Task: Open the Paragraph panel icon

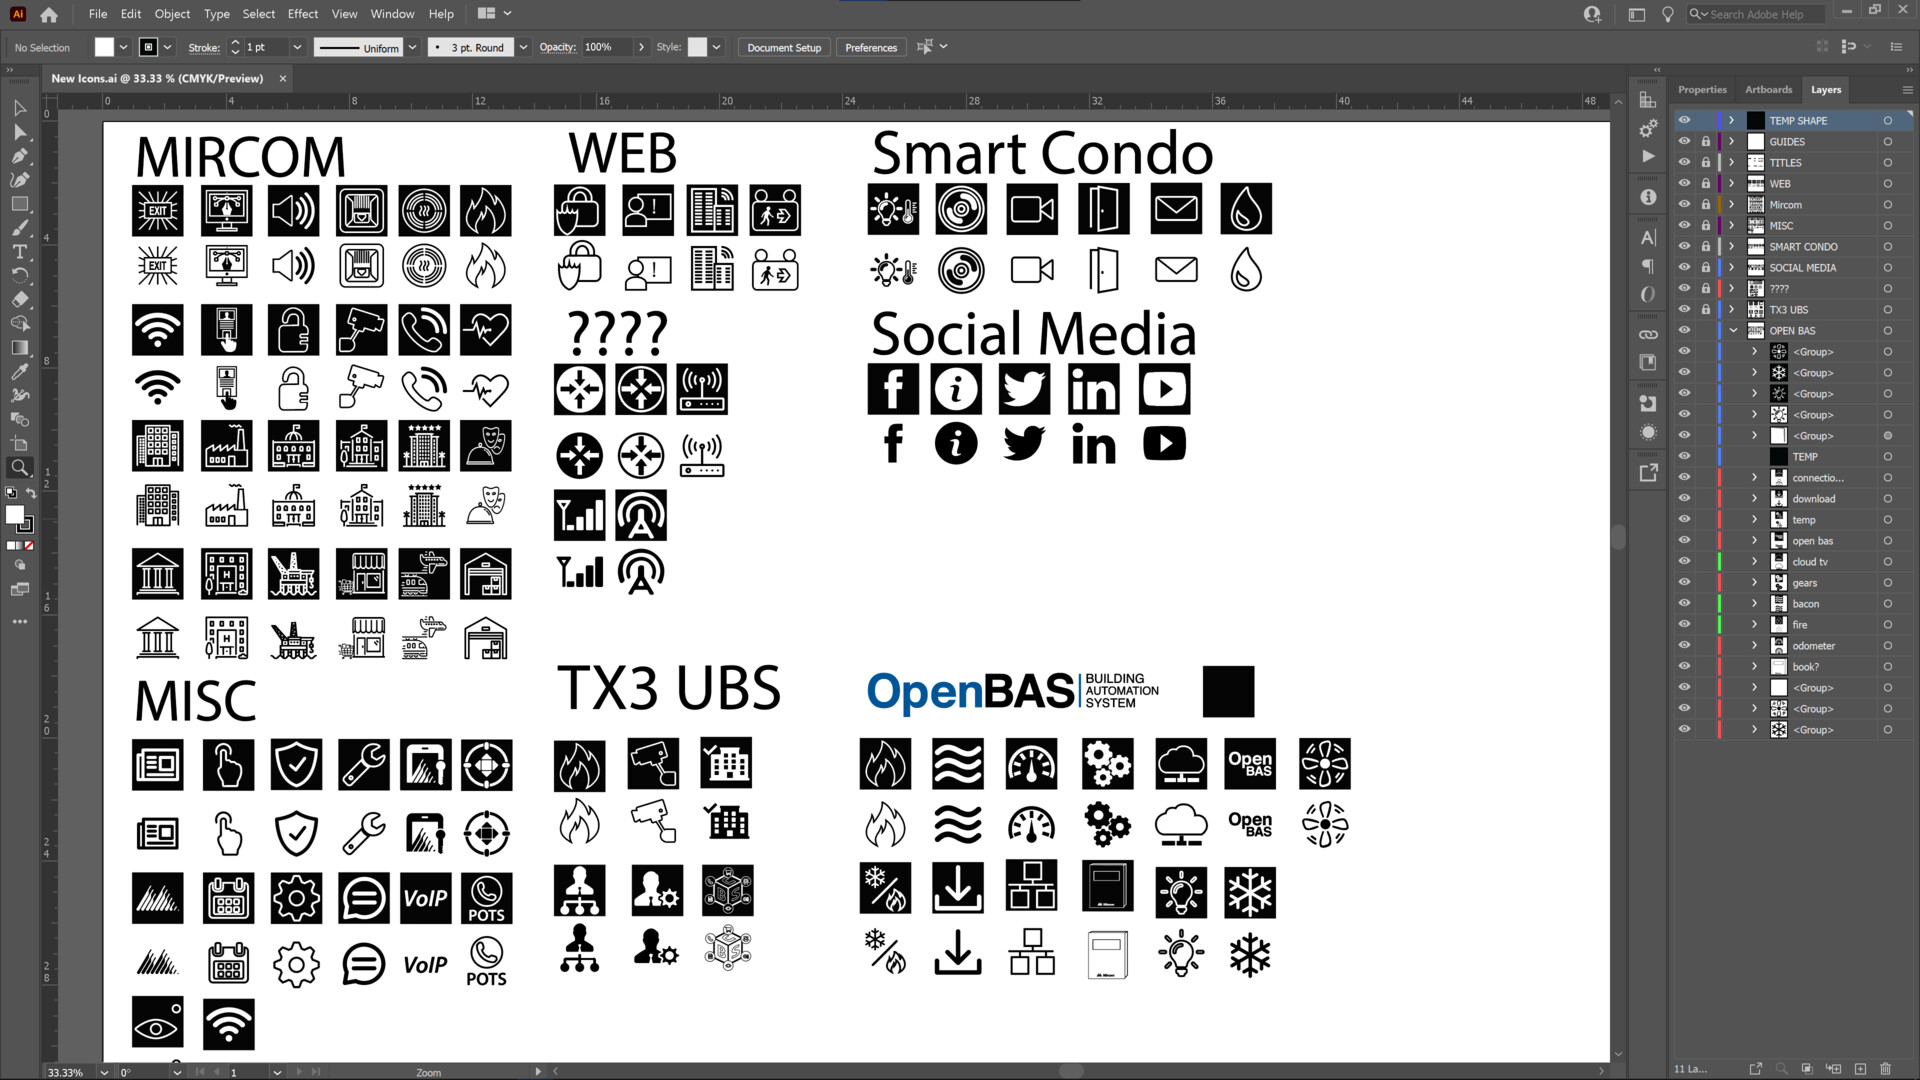Action: [x=1648, y=267]
